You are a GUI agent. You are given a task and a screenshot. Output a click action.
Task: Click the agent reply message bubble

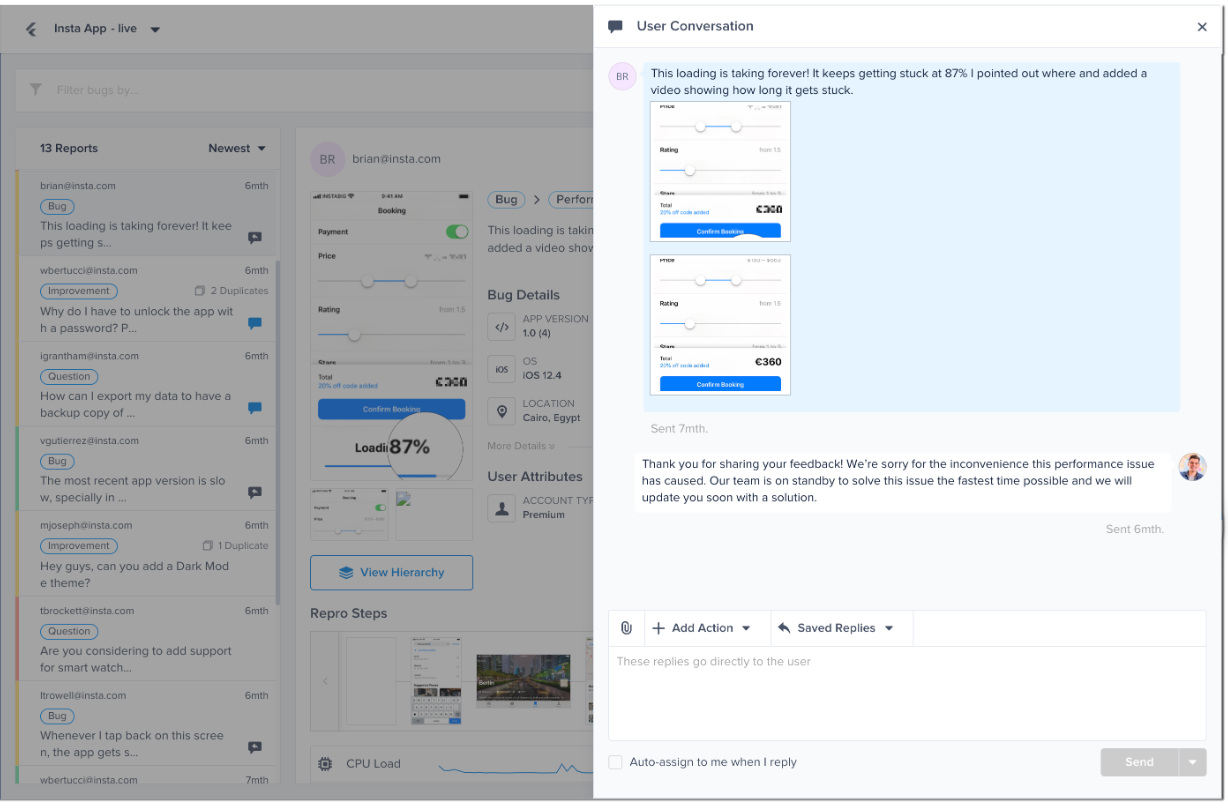coord(903,481)
